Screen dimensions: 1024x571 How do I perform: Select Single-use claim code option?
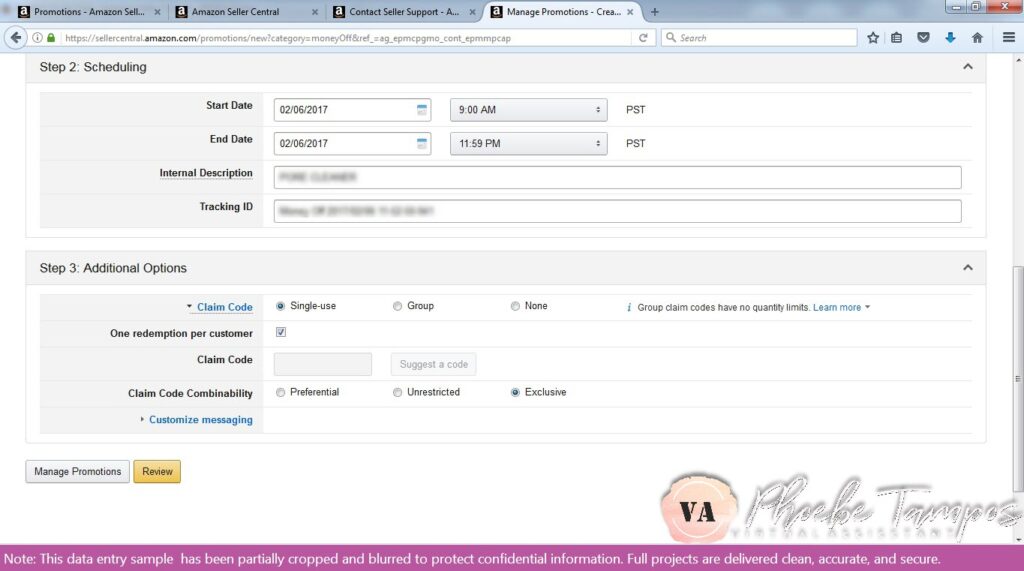click(280, 306)
